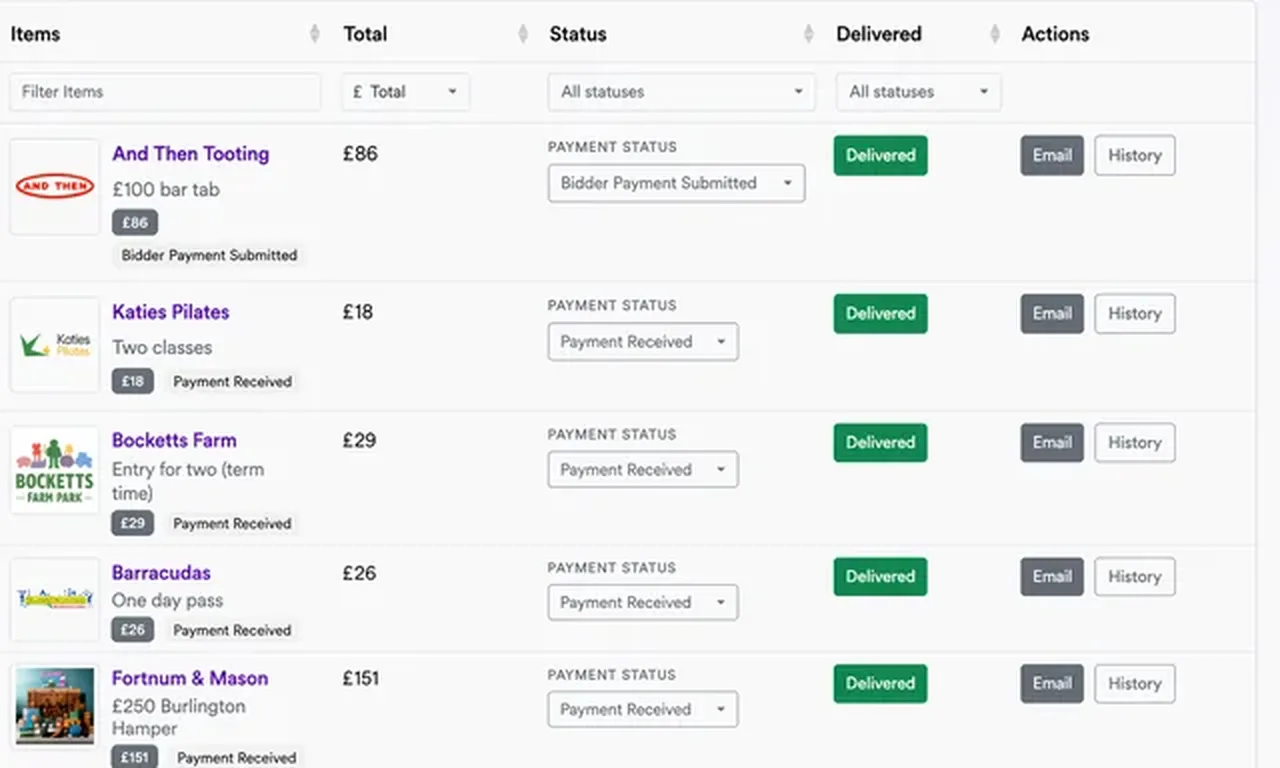Image resolution: width=1280 pixels, height=768 pixels.
Task: Click Delivered badge for And Then Tooting
Action: click(x=881, y=156)
